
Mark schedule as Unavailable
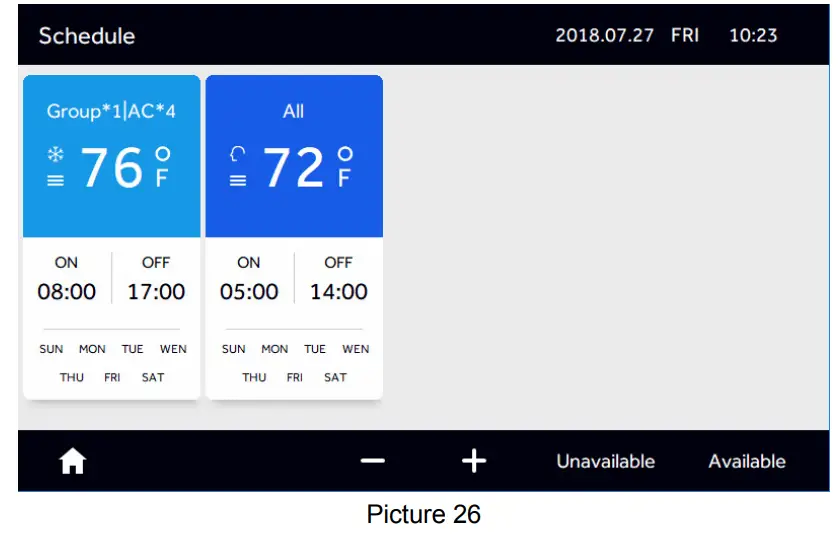(x=605, y=461)
